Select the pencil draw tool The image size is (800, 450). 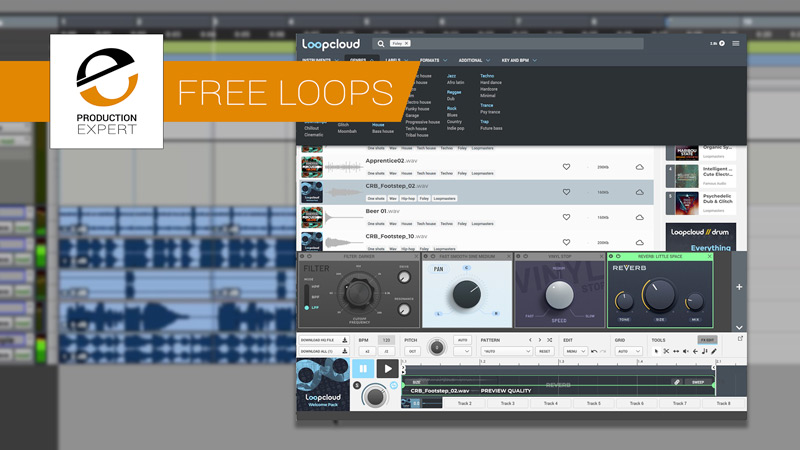coord(714,351)
